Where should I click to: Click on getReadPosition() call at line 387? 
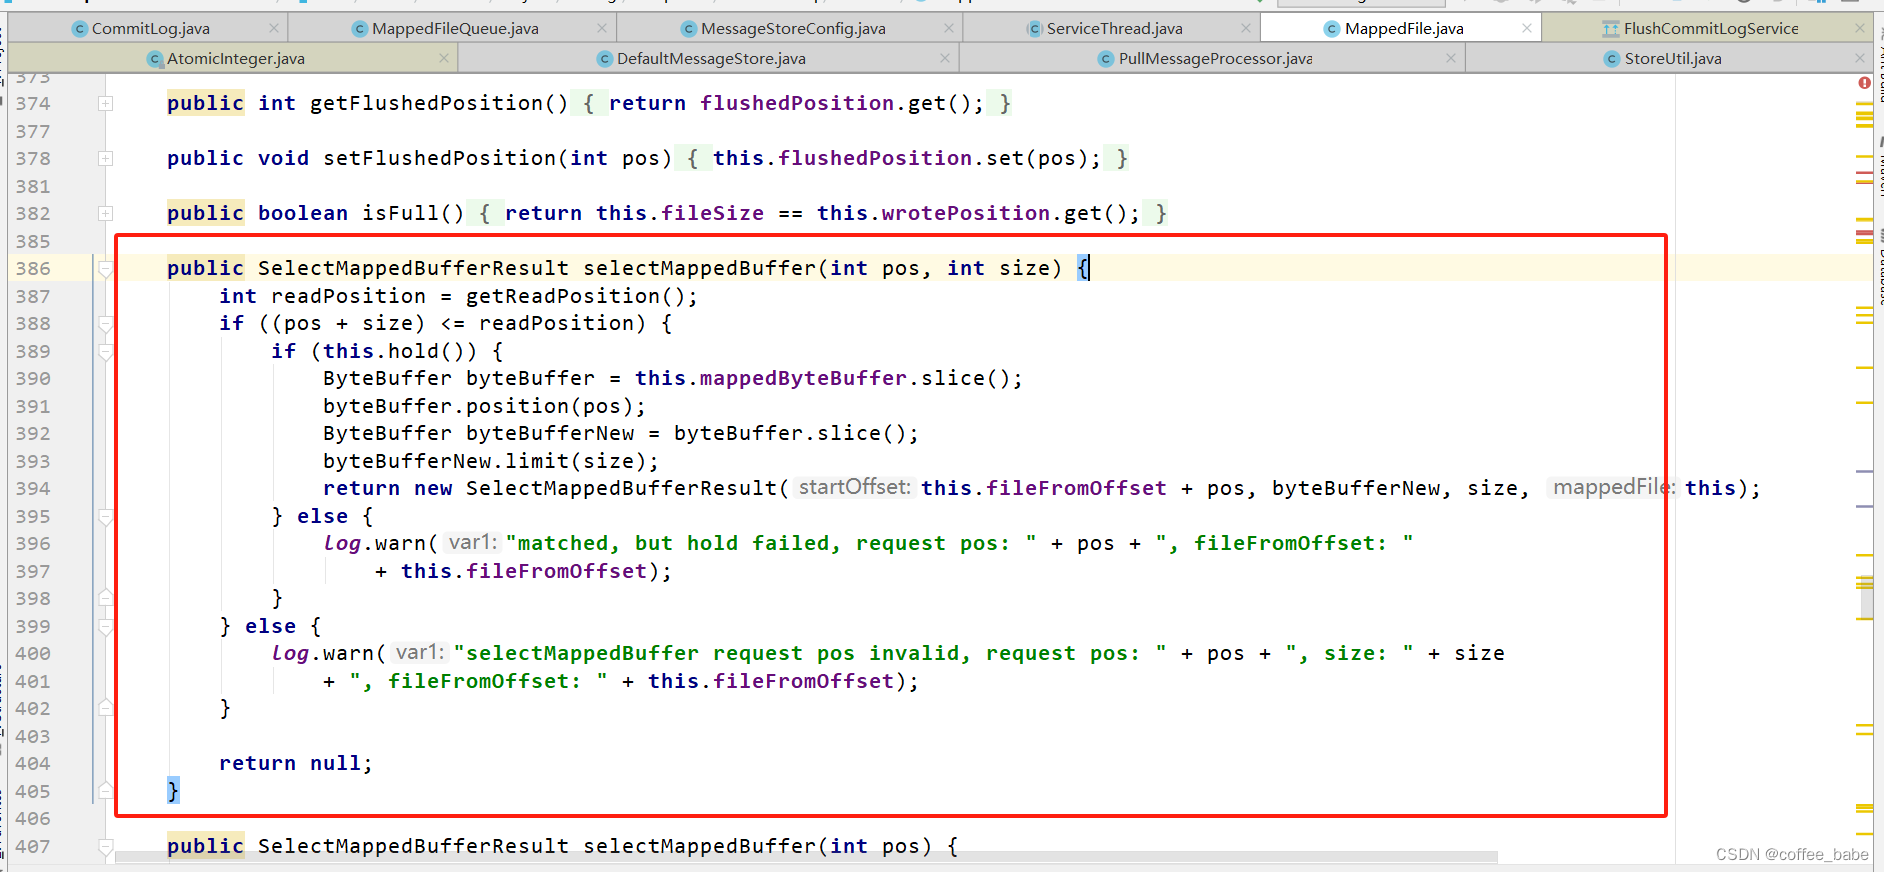click(576, 297)
